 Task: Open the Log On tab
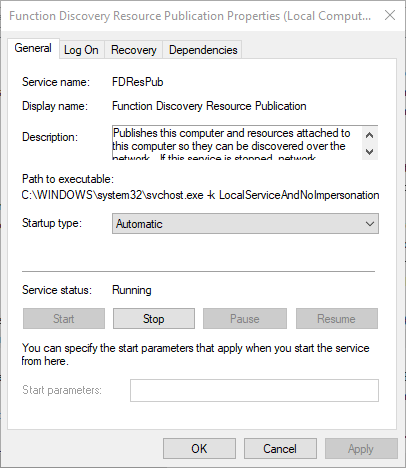81,50
